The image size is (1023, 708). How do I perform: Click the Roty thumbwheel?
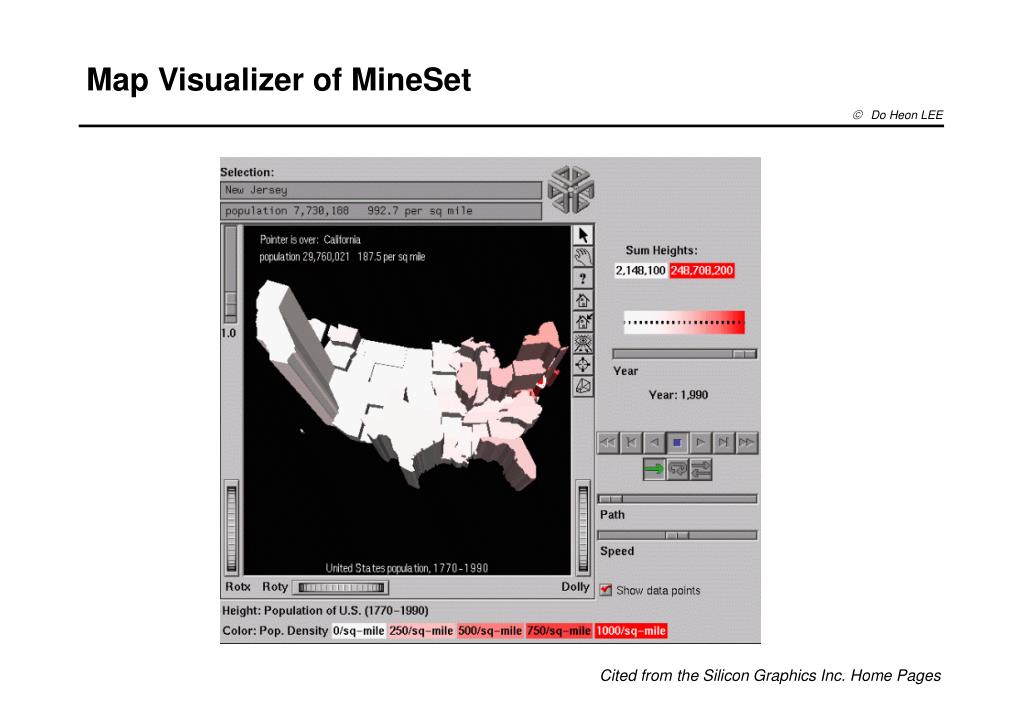pos(340,587)
